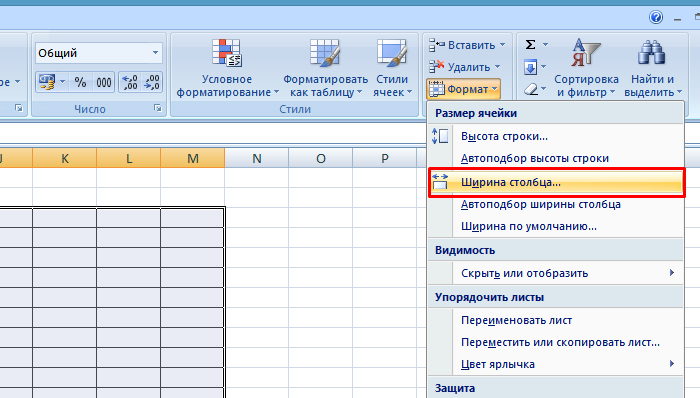
Task: Choose Автоподбор ширины столбца
Action: 555,204
